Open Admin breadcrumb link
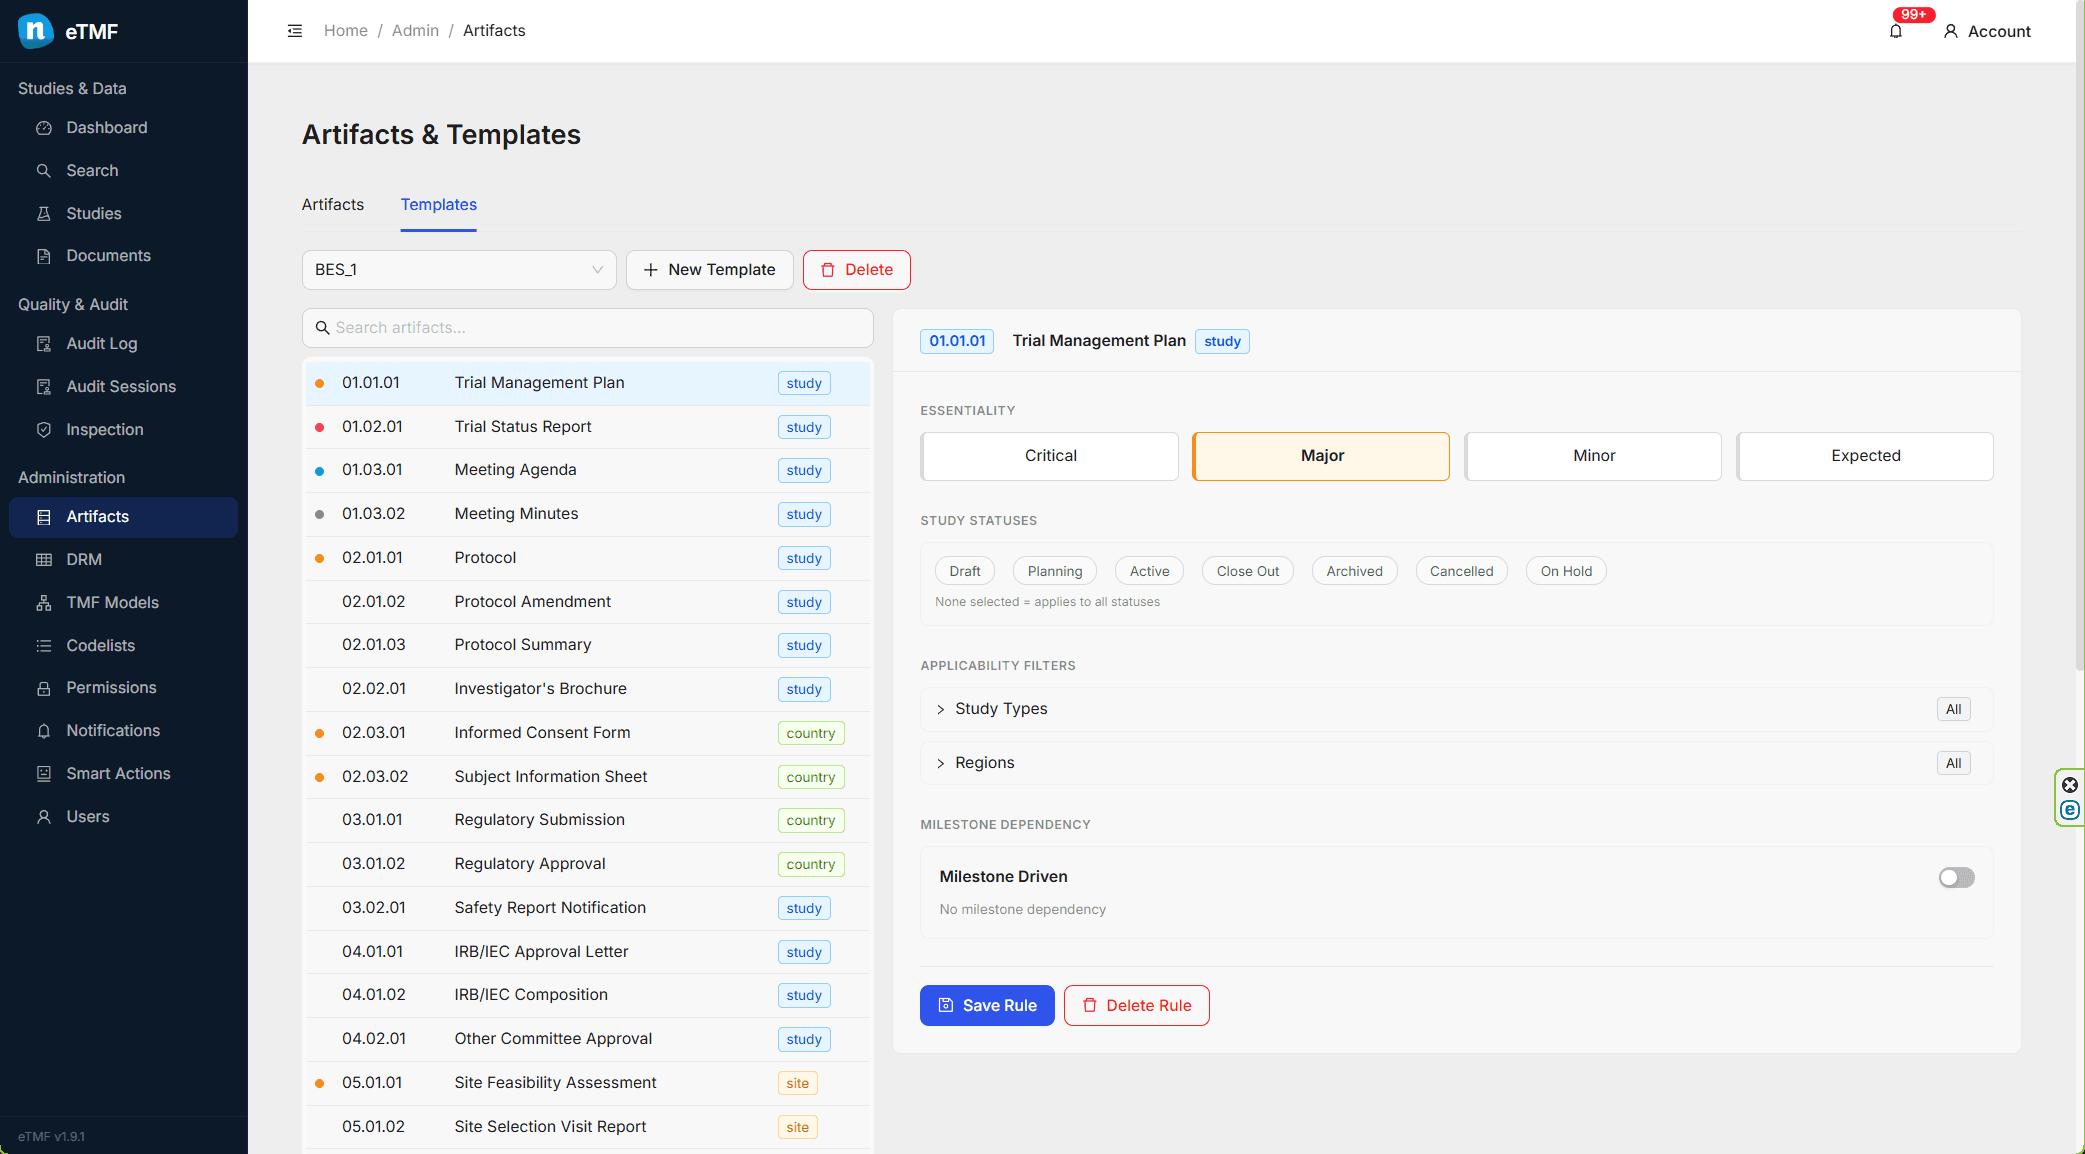The height and width of the screenshot is (1154, 2085). click(415, 31)
